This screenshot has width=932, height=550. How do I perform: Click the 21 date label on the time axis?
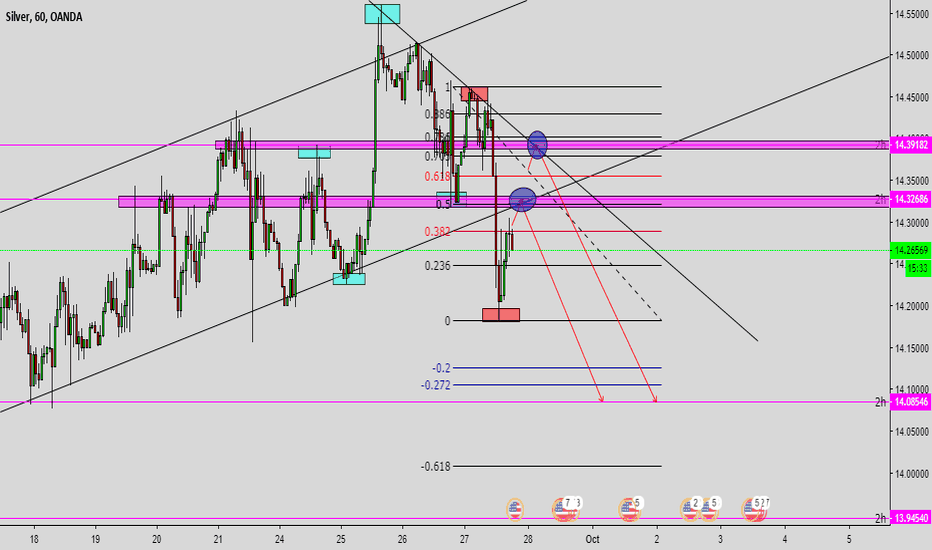pyautogui.click(x=218, y=539)
